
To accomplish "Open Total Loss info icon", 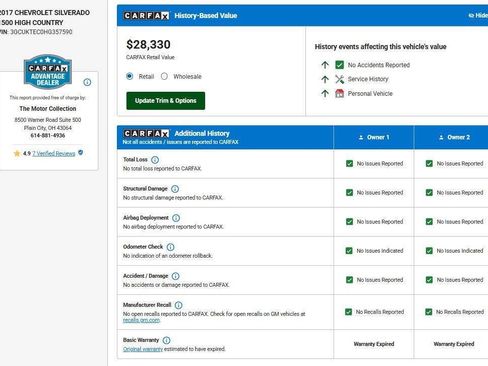I will [x=155, y=160].
